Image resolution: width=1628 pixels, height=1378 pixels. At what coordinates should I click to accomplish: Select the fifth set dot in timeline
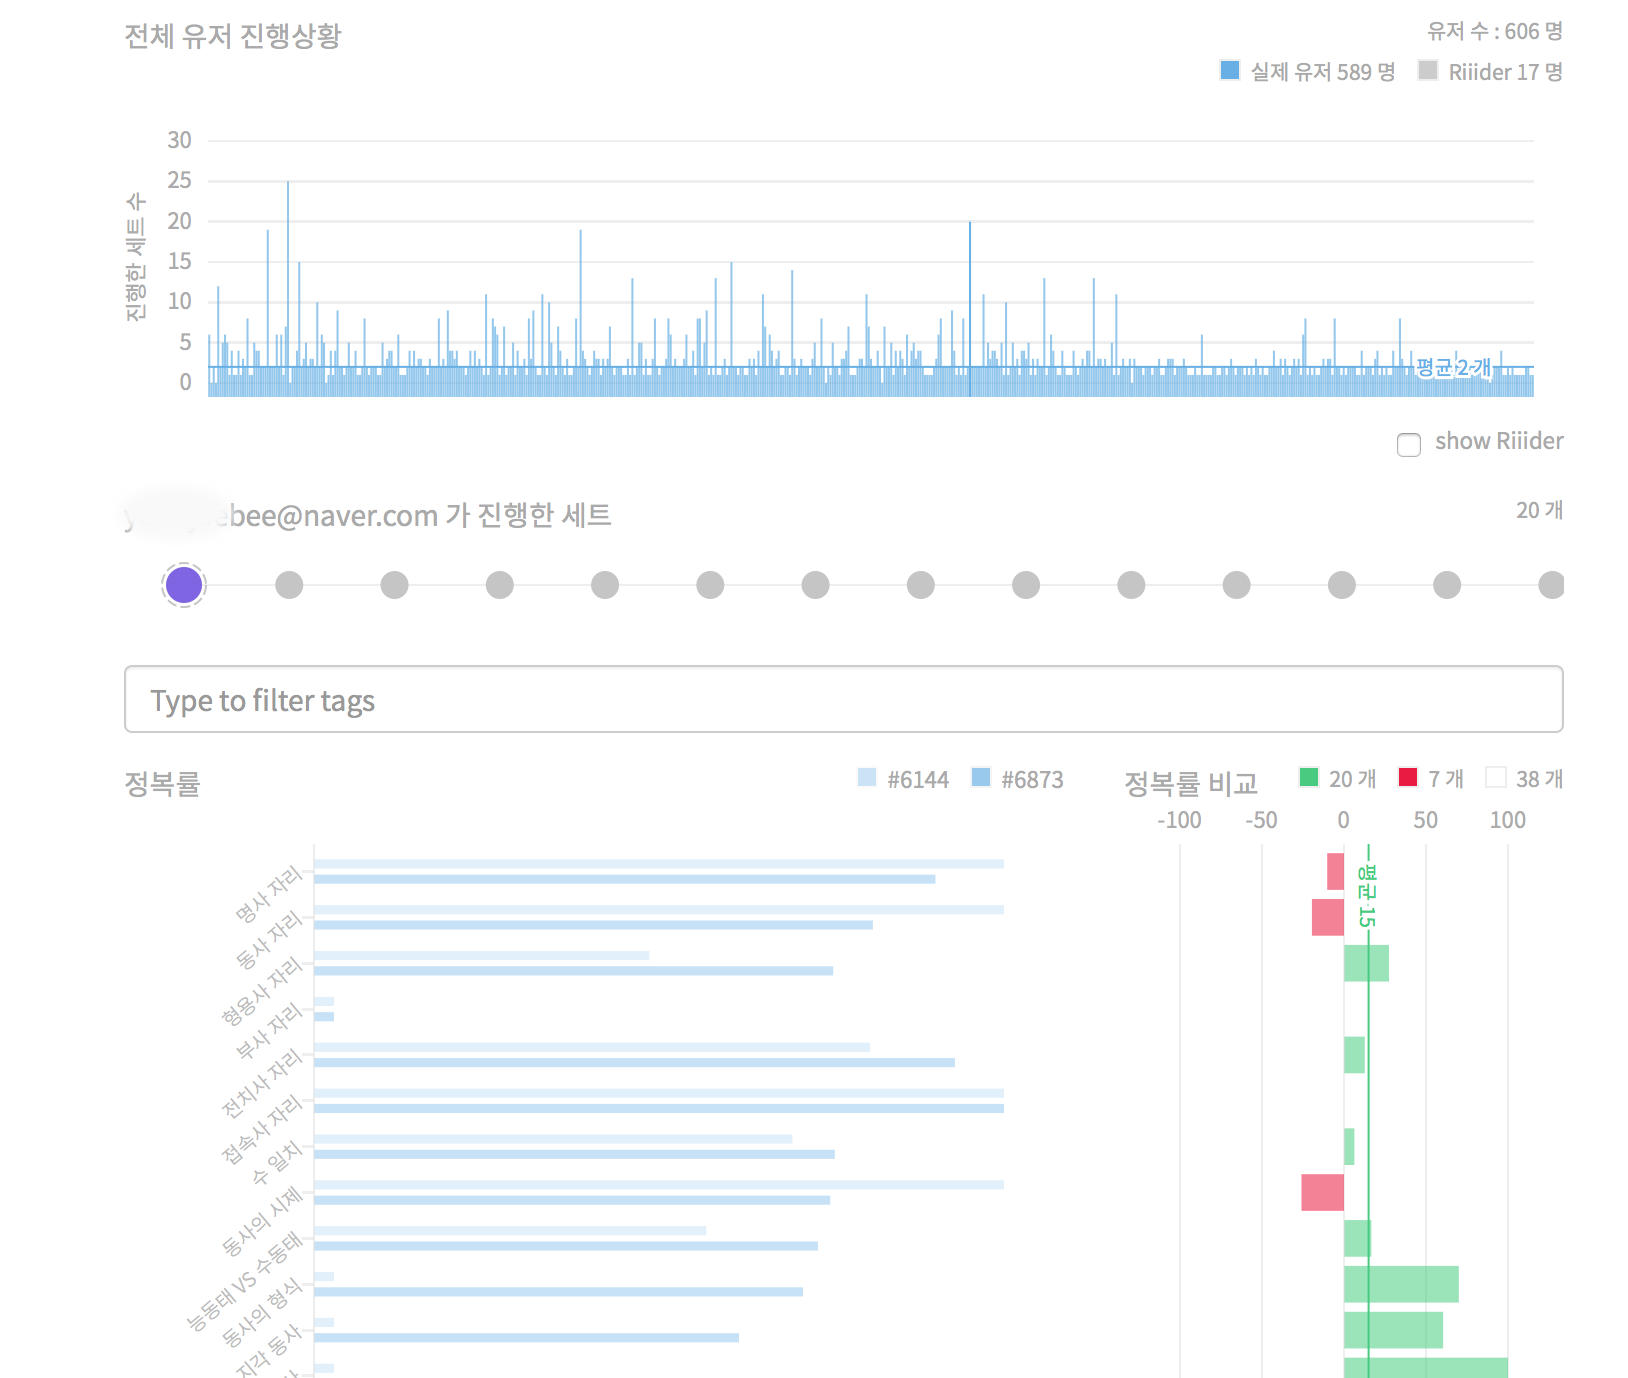pos(605,585)
